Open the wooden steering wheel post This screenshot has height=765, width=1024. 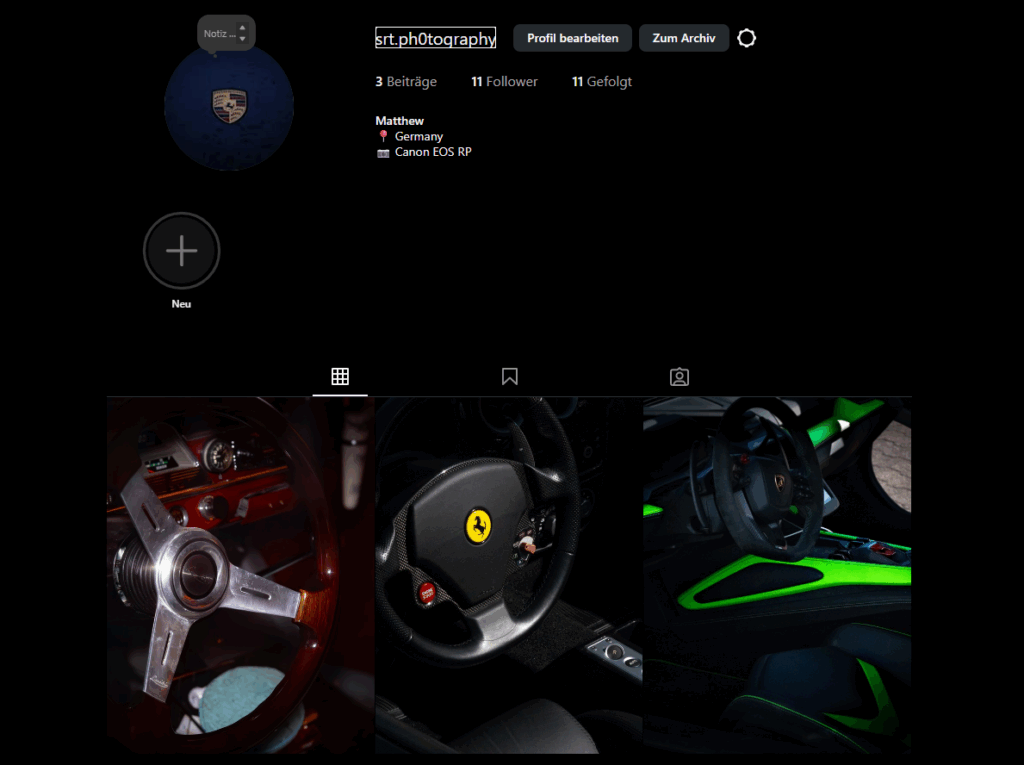tap(240, 575)
